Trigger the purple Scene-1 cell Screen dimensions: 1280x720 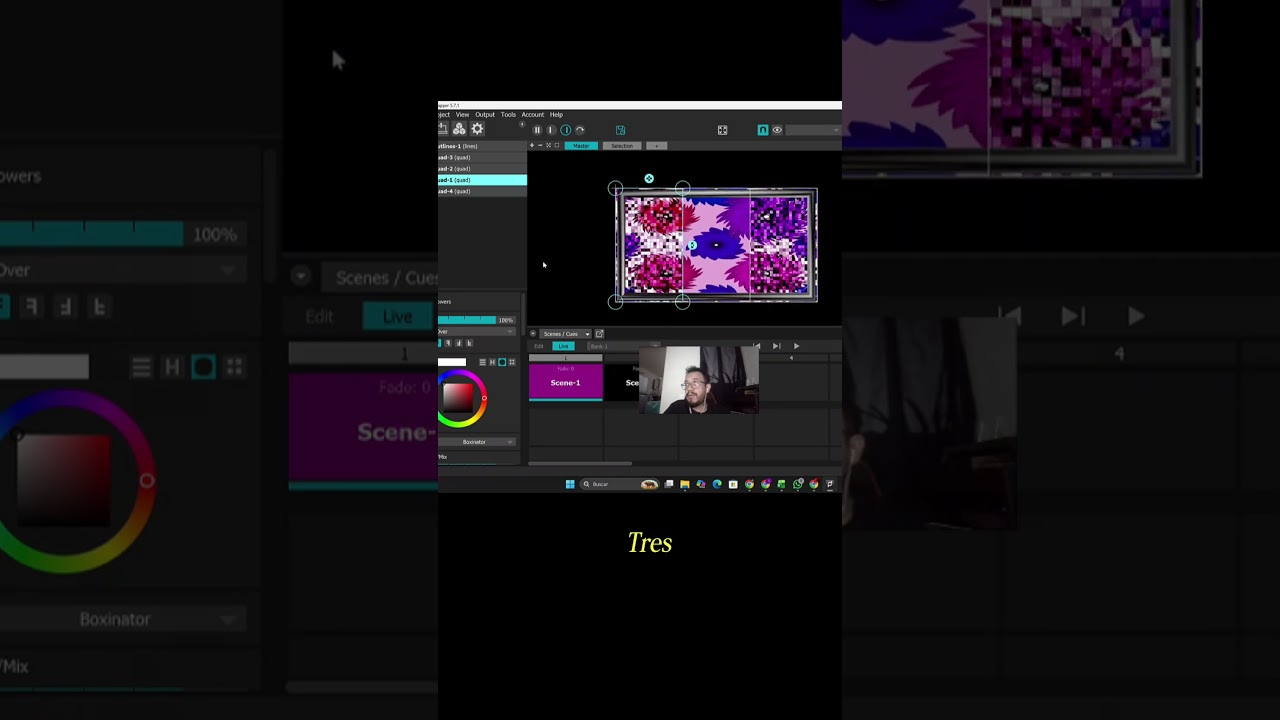point(566,382)
